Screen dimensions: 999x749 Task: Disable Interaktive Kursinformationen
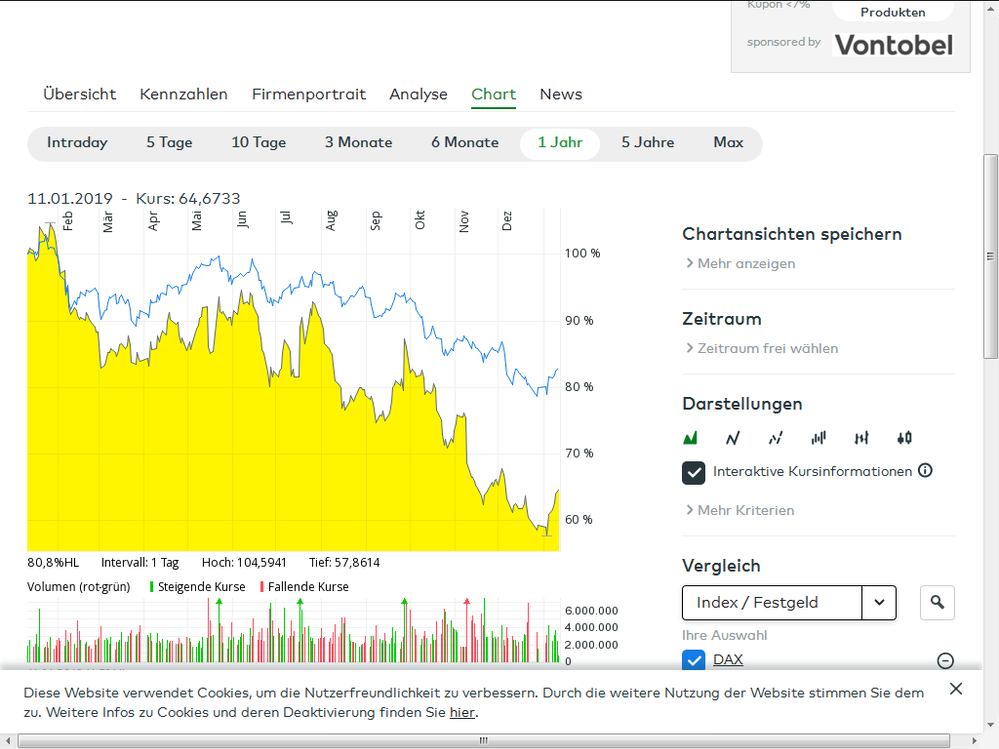coord(693,472)
